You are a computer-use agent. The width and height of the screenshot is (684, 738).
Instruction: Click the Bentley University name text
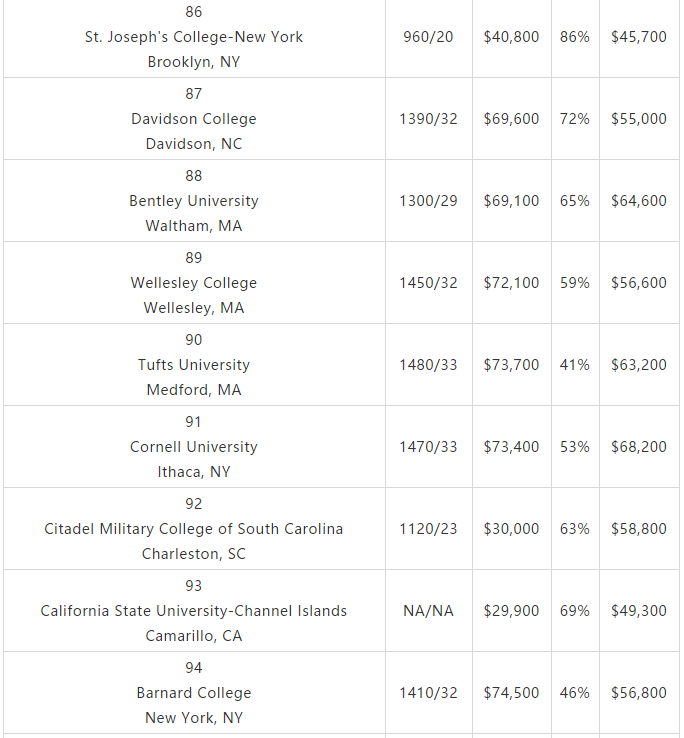click(x=193, y=201)
